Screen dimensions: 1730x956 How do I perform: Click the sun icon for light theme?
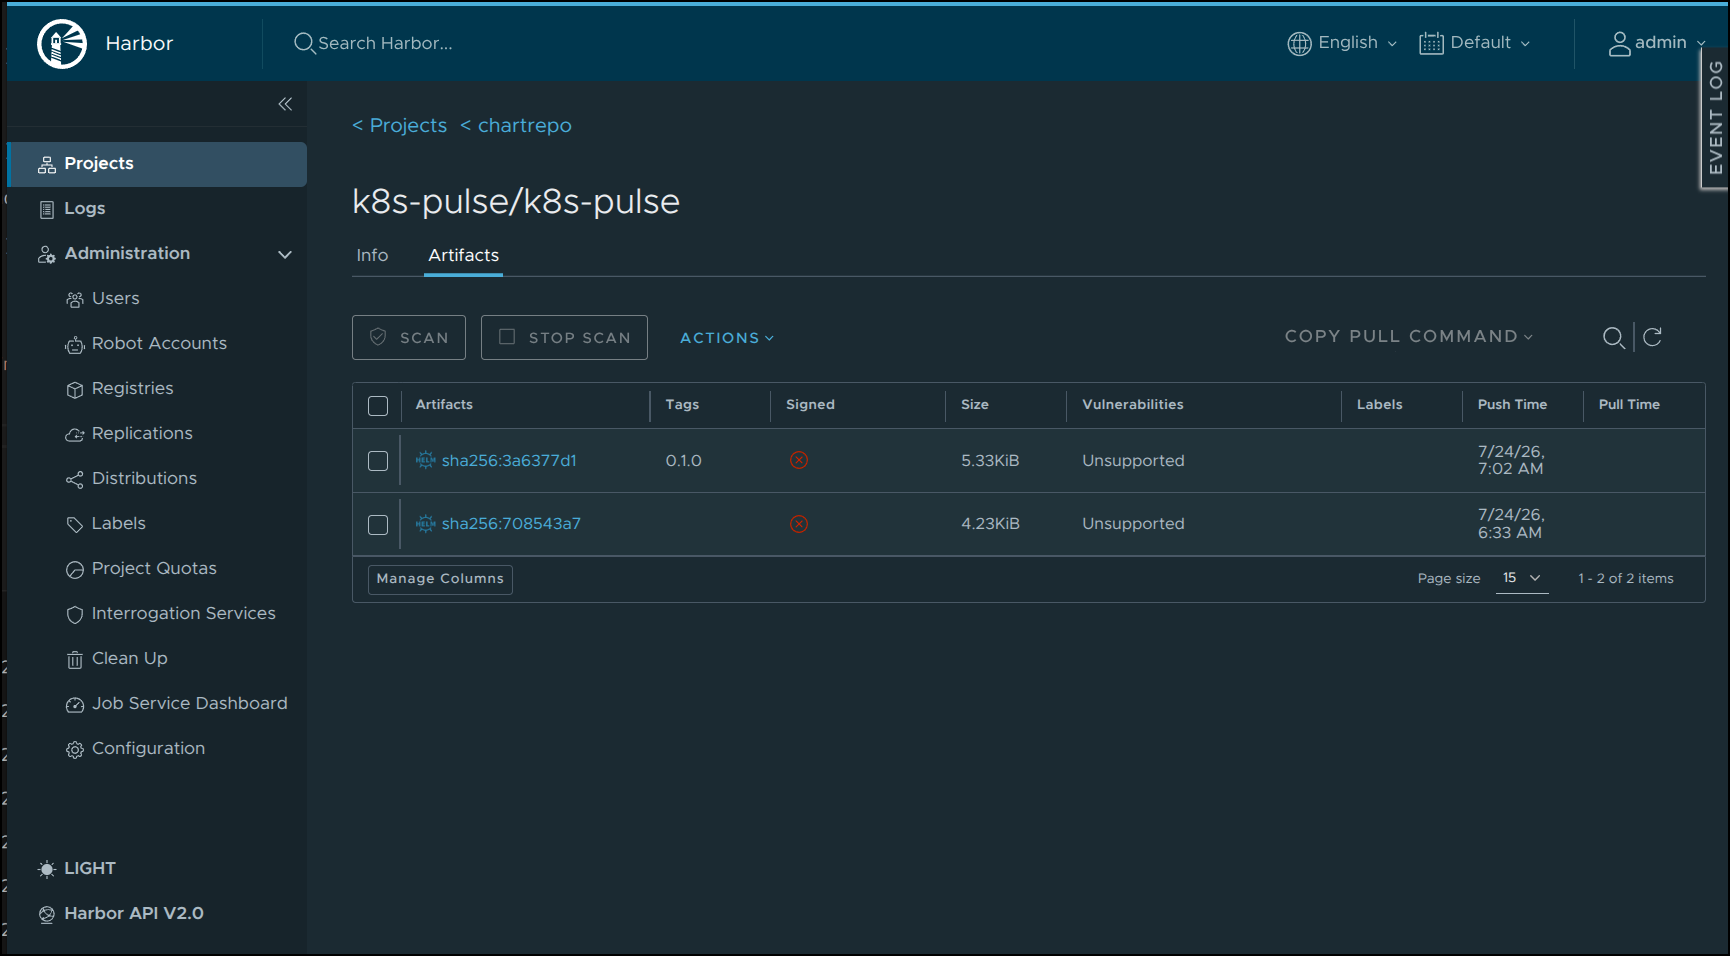(47, 869)
